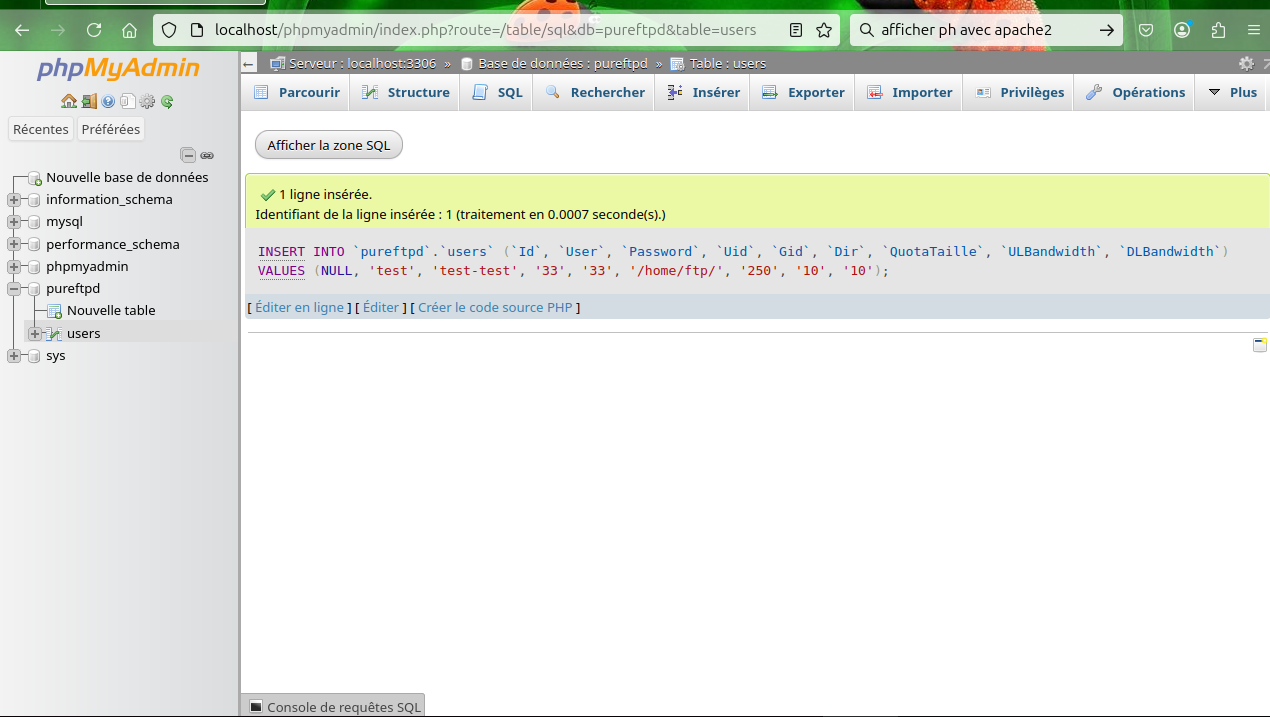1270x717 pixels.
Task: Open the Rechercher tab
Action: [x=594, y=92]
